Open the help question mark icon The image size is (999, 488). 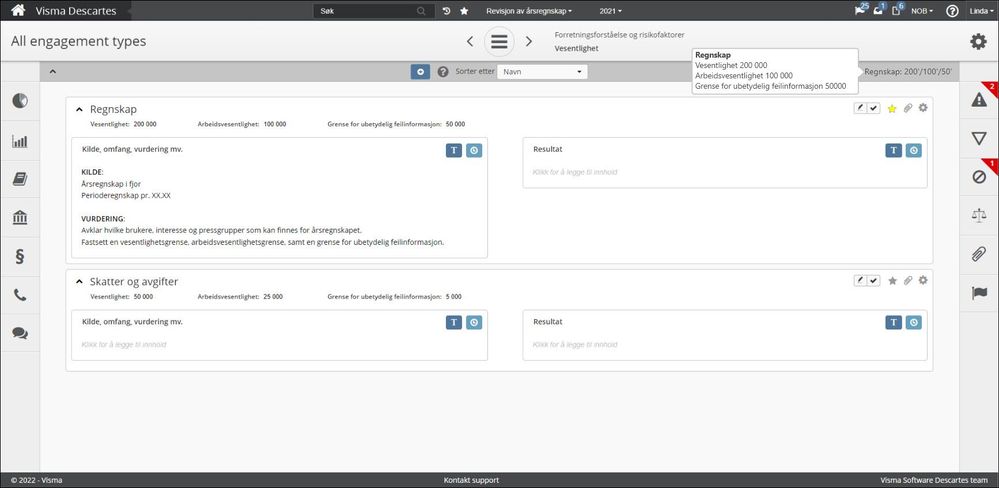click(952, 11)
